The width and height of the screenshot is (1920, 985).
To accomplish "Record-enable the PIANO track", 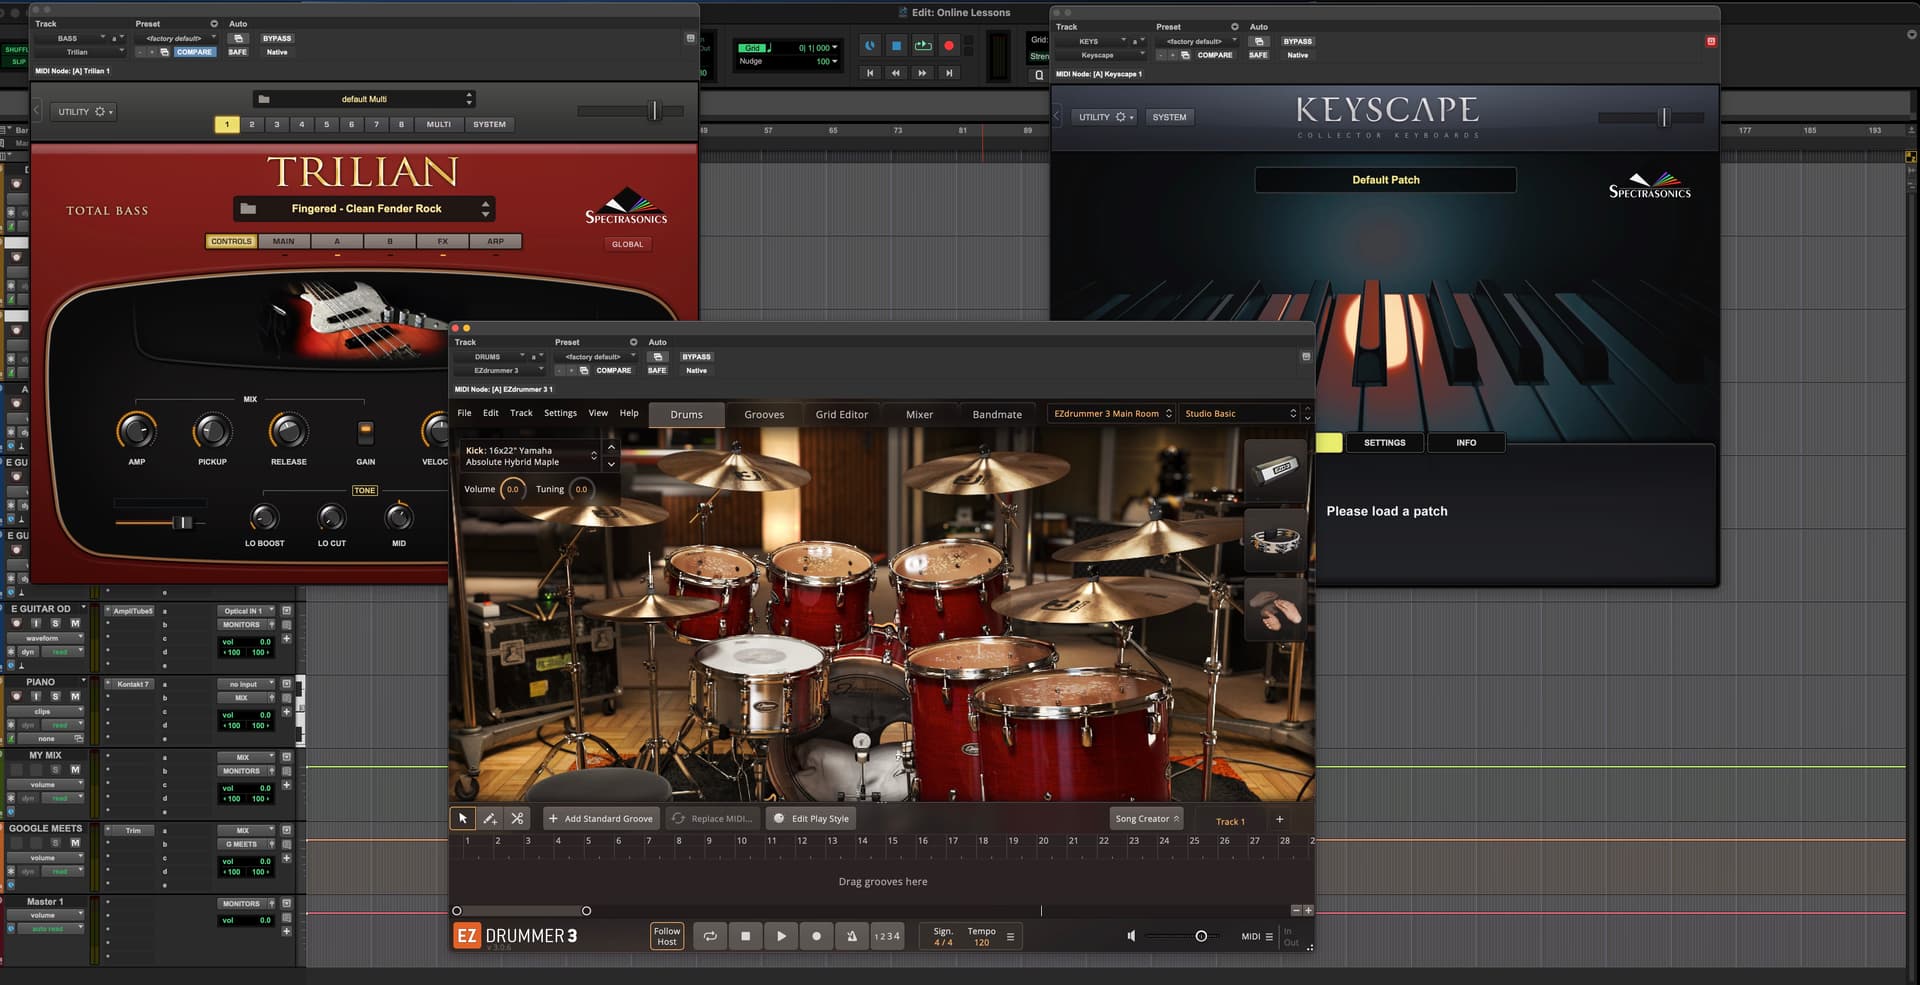I will point(16,697).
